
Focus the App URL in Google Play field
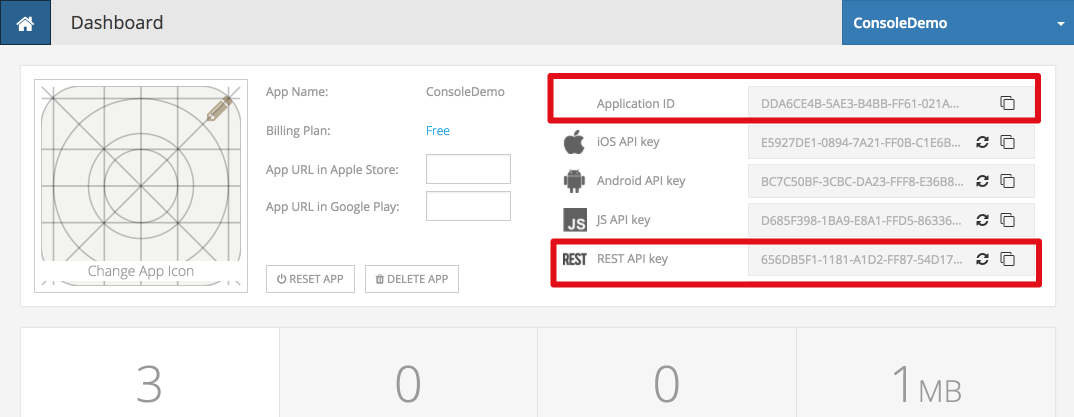[x=469, y=206]
